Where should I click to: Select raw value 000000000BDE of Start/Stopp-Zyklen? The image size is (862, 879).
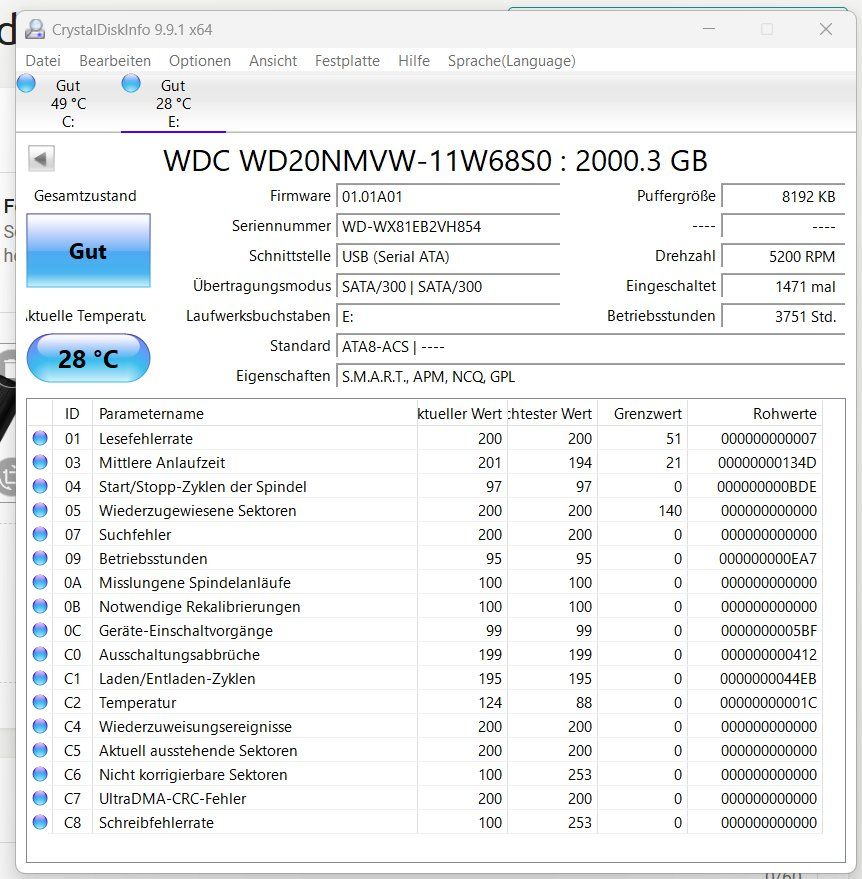point(767,487)
